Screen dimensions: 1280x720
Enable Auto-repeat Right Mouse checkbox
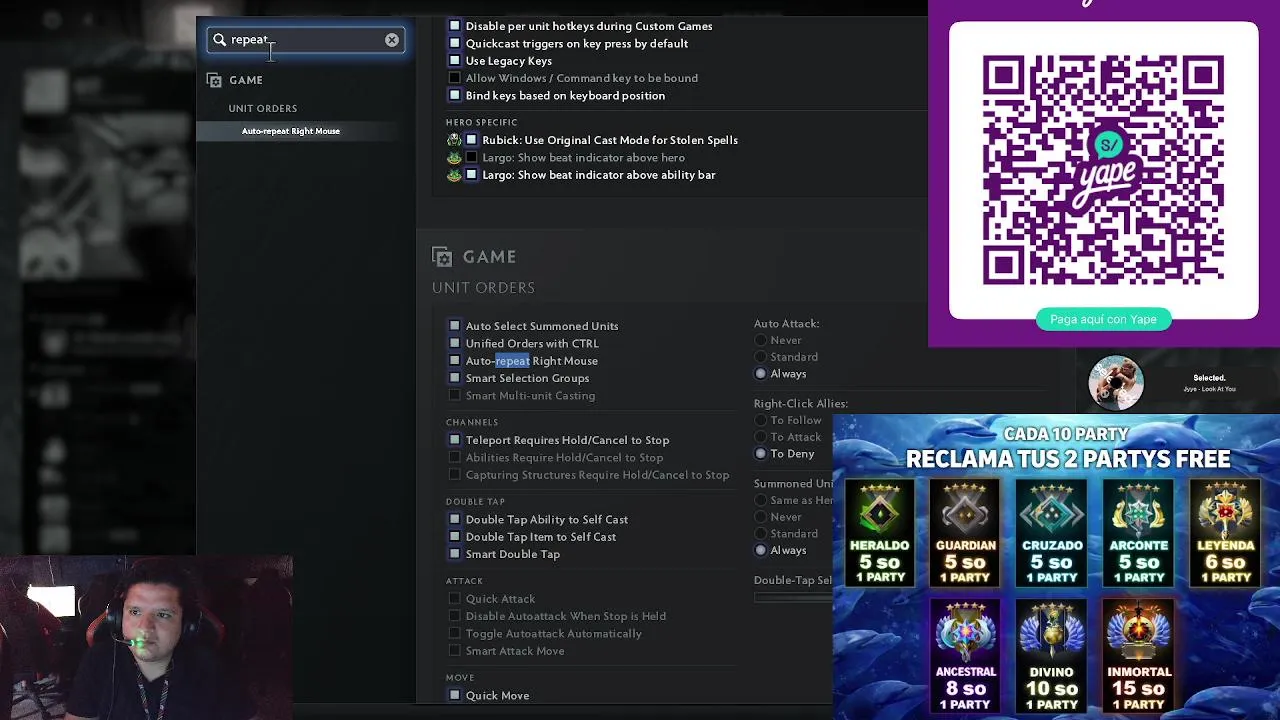coord(455,361)
